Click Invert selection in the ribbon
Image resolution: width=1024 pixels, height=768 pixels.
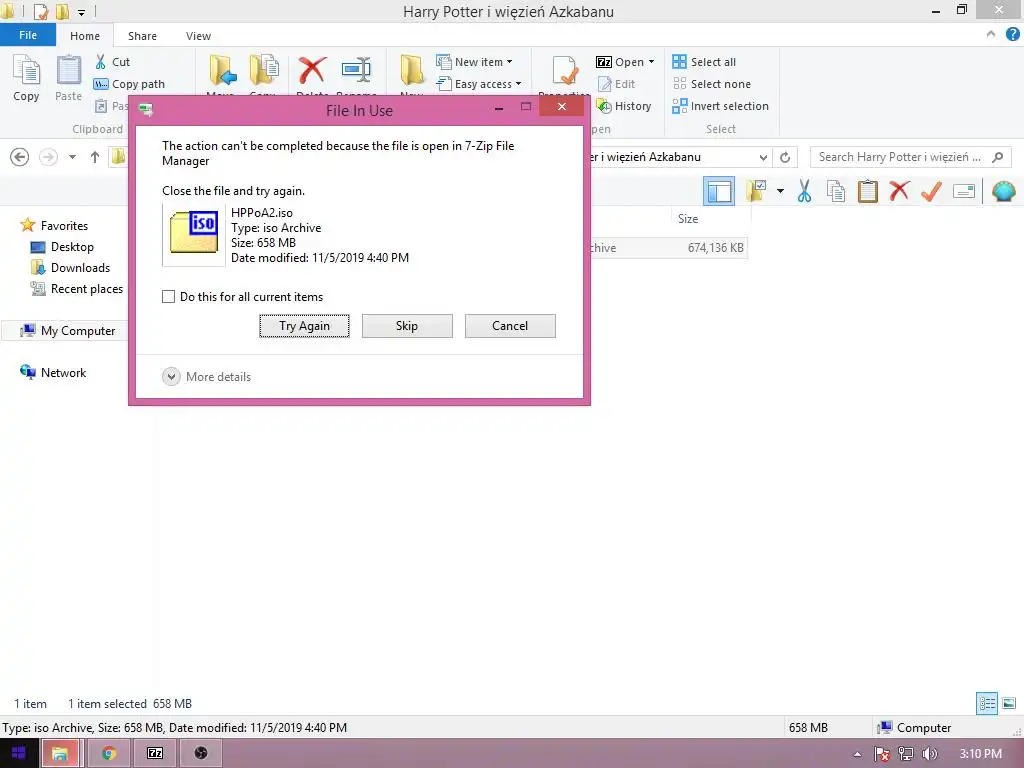click(720, 106)
